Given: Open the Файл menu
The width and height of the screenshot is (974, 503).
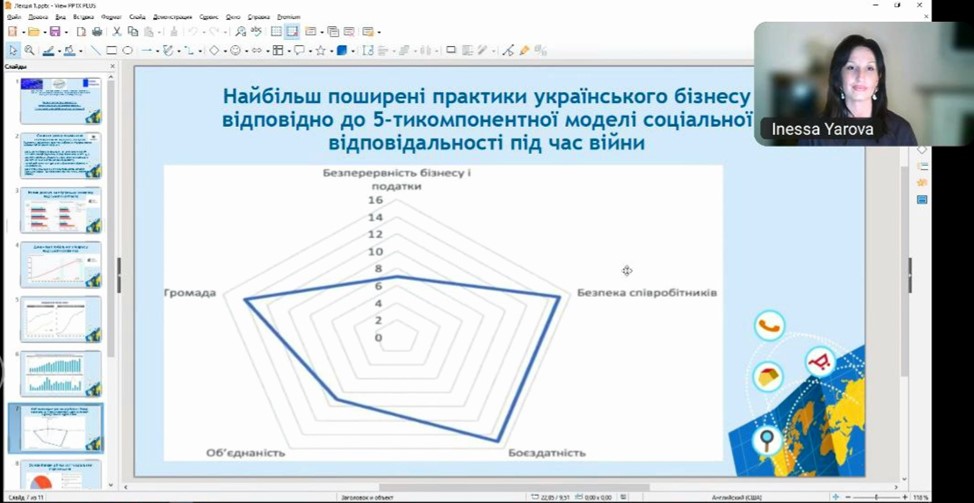Looking at the screenshot, I should pyautogui.click(x=13, y=17).
